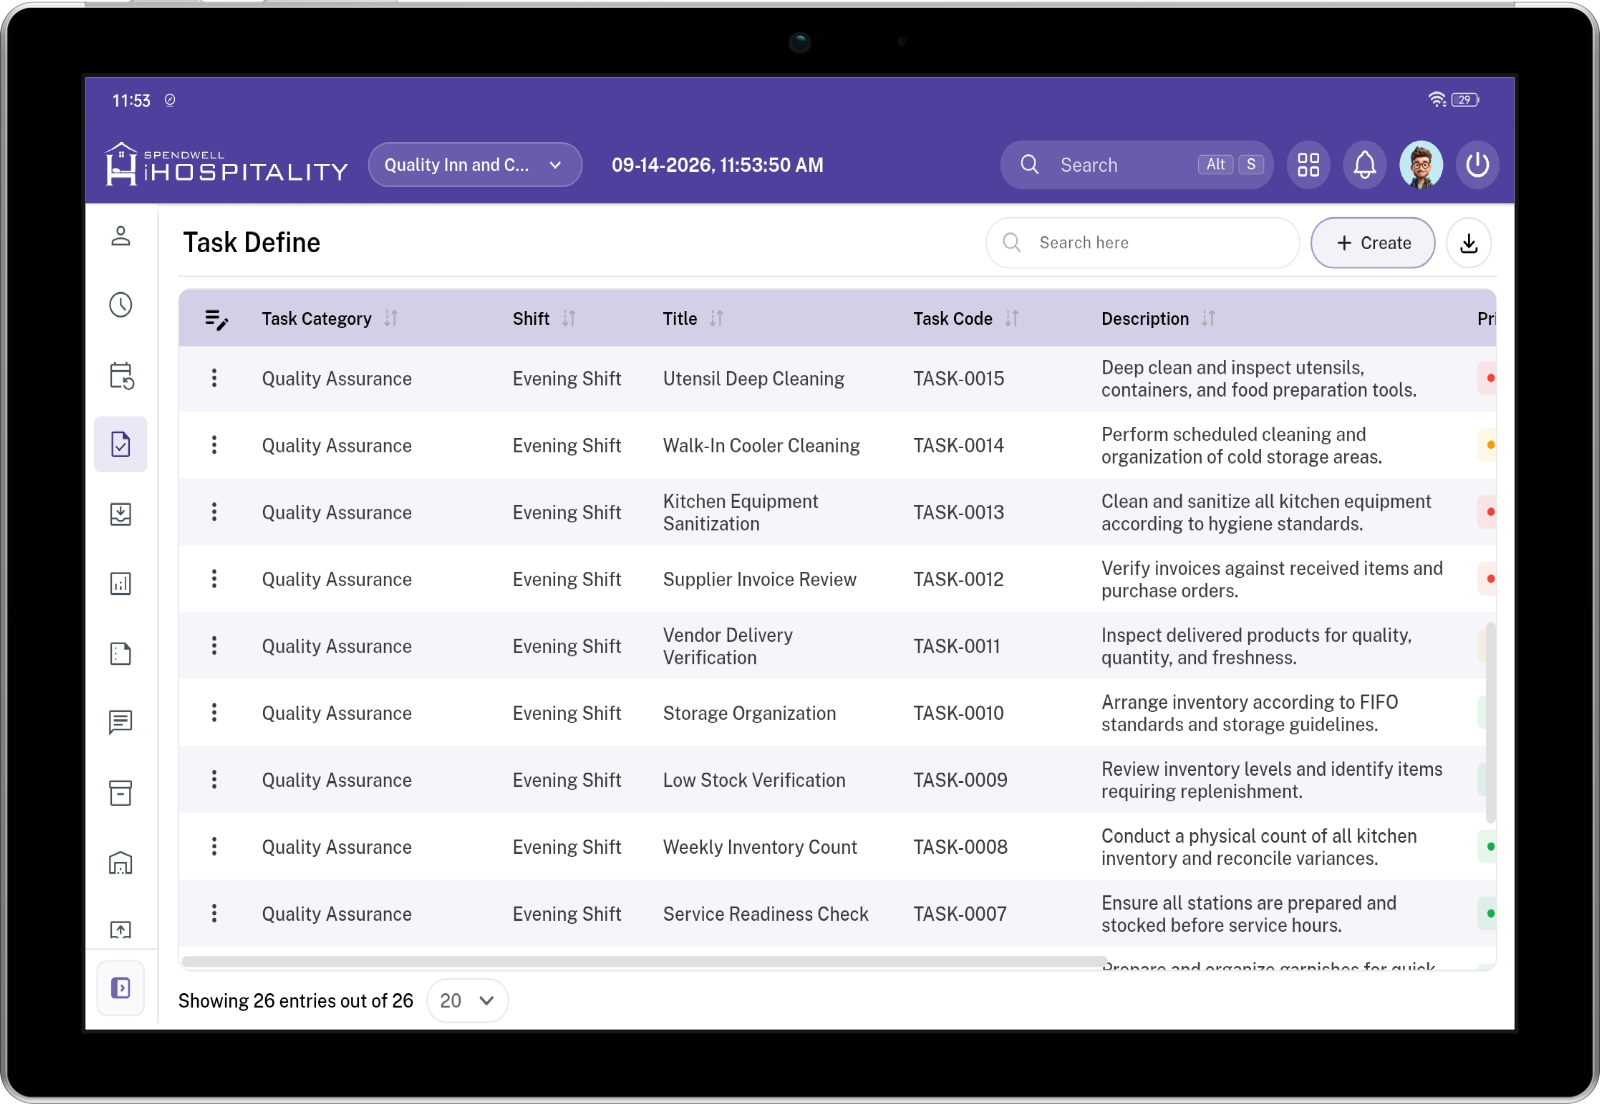Open row menu for Vendor Delivery Verification
This screenshot has height=1104, width=1600.
click(214, 646)
